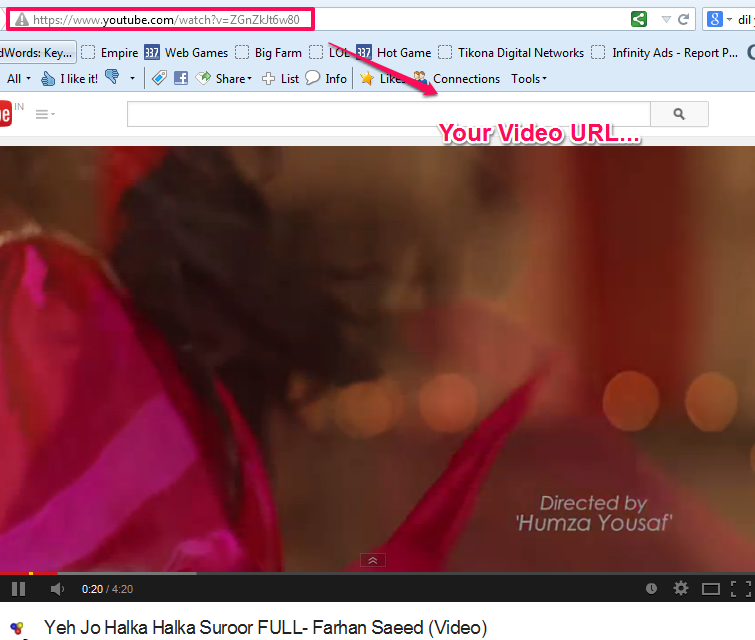
Task: Toggle theater mode in the player
Action: (x=711, y=588)
